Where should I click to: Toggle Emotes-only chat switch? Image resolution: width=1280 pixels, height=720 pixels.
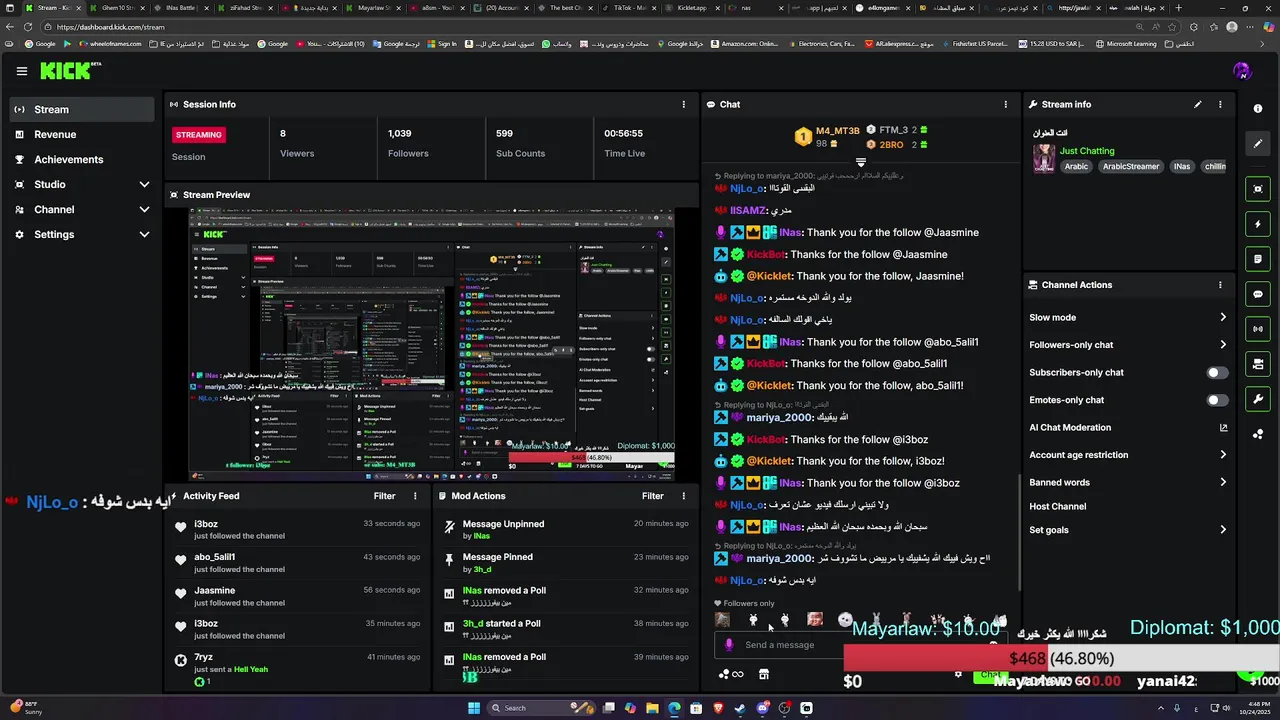pyautogui.click(x=1217, y=400)
